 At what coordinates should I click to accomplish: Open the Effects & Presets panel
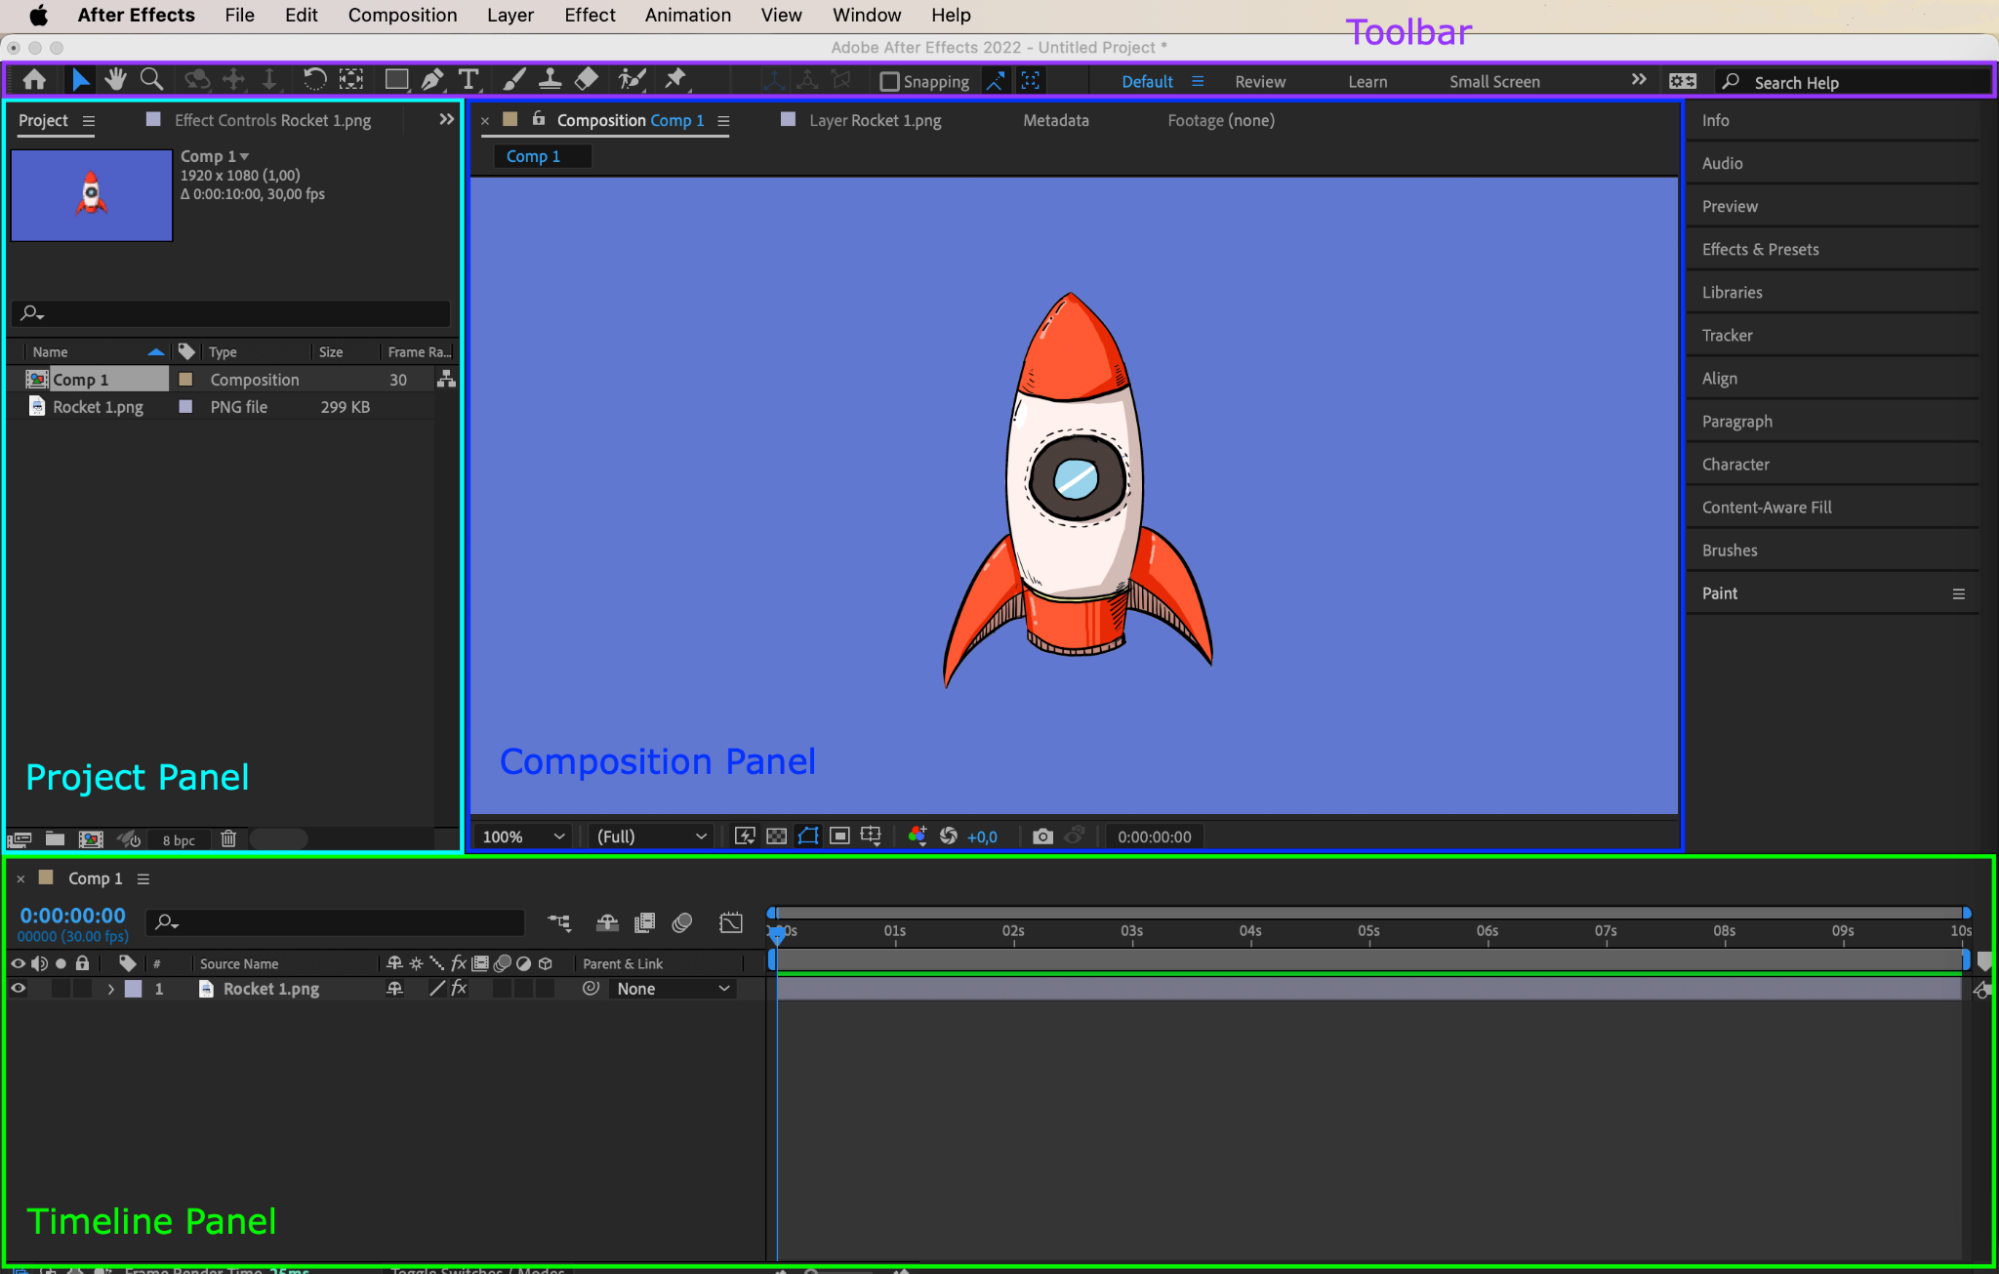point(1760,249)
